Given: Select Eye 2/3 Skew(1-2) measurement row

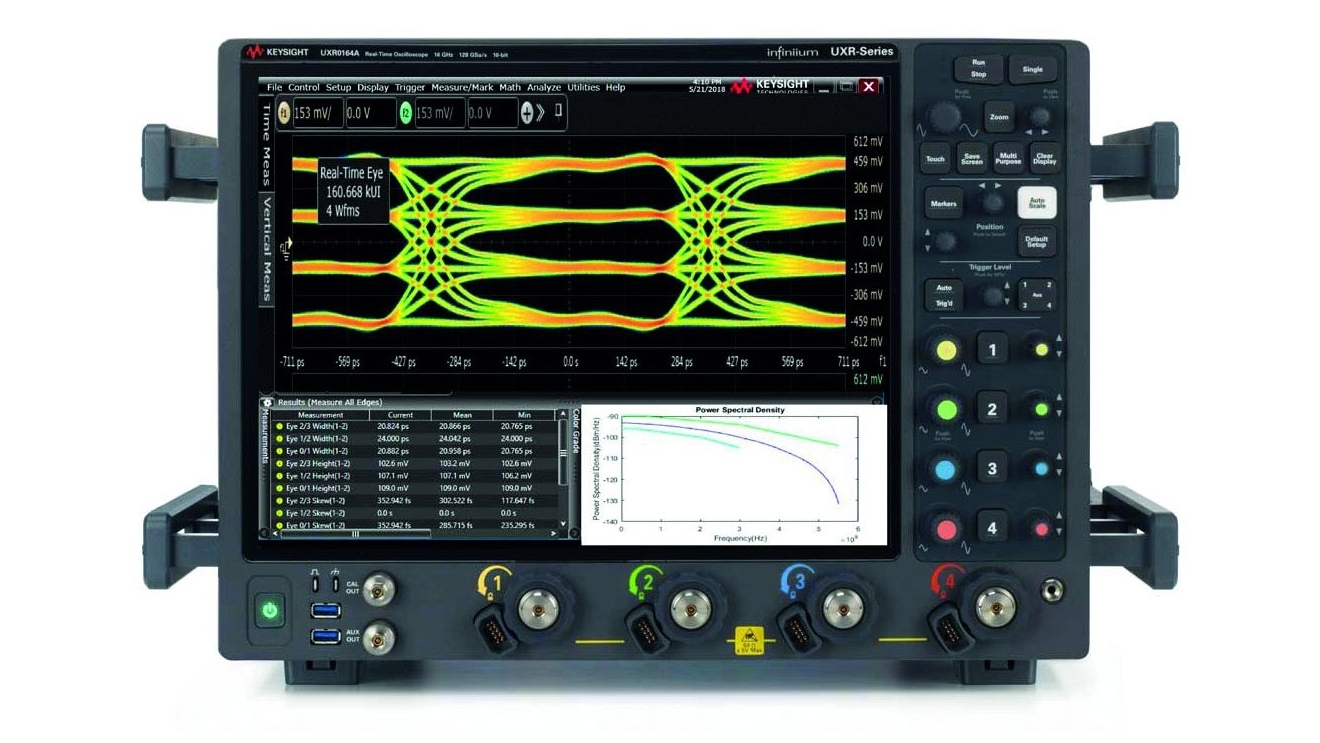Looking at the screenshot, I should (414, 500).
